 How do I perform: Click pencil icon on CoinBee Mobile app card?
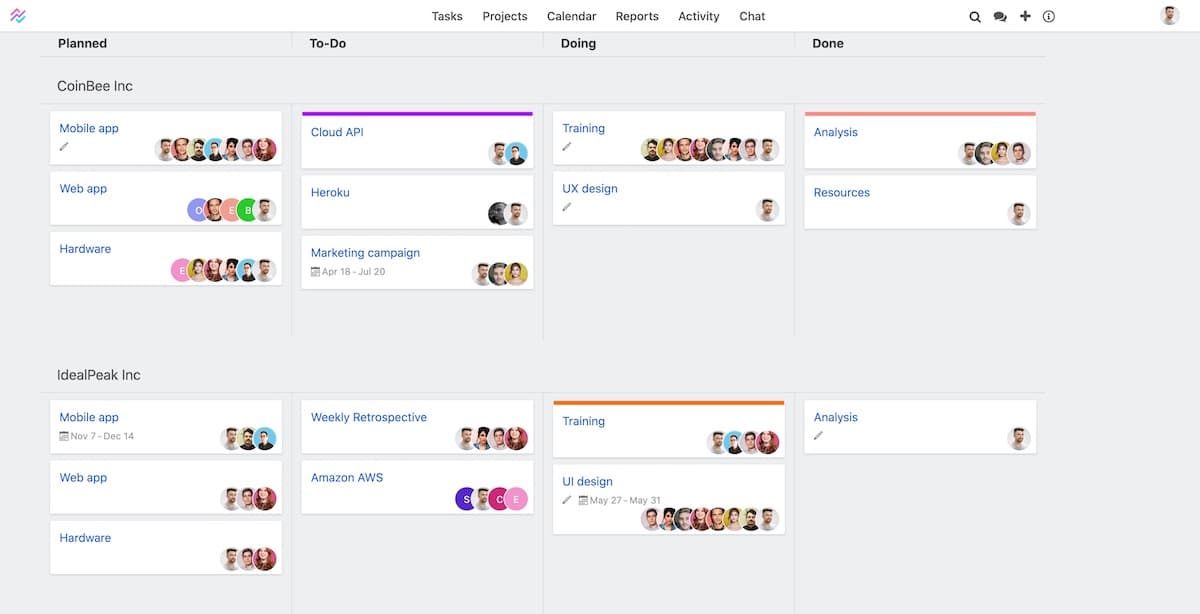tap(64, 146)
